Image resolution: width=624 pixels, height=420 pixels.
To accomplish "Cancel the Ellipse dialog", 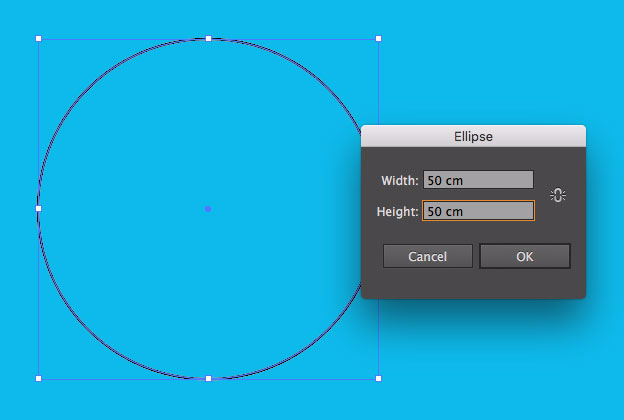I will 428,256.
